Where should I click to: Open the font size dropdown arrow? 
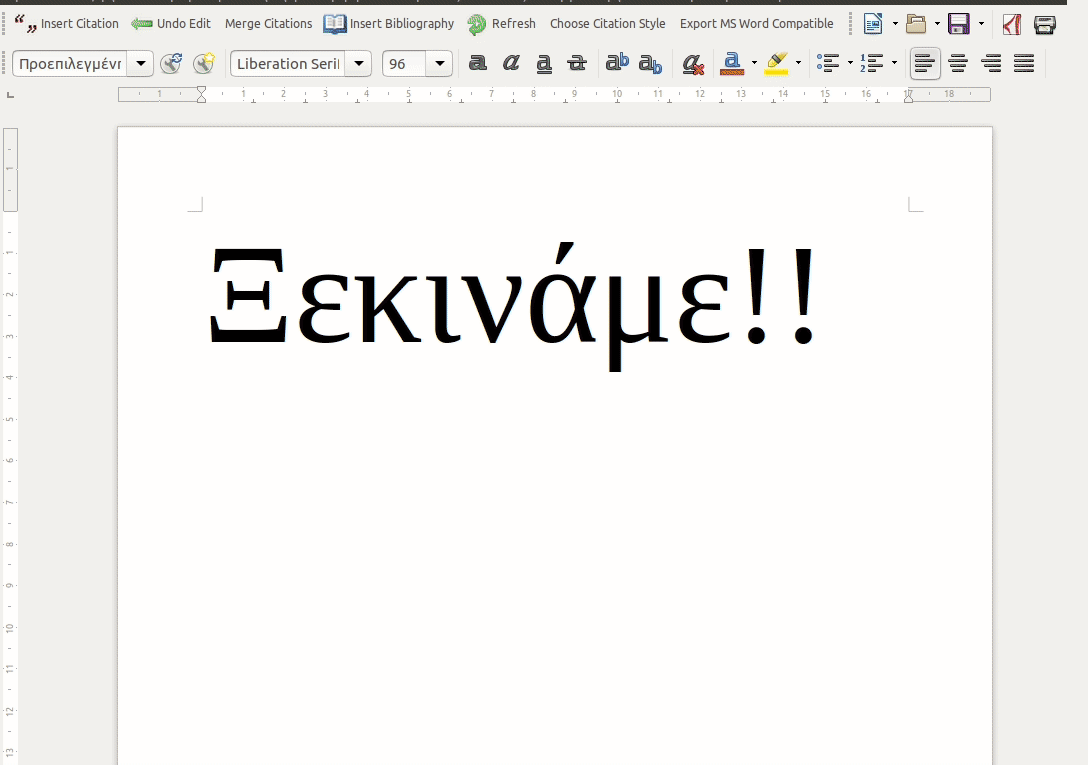coord(439,64)
